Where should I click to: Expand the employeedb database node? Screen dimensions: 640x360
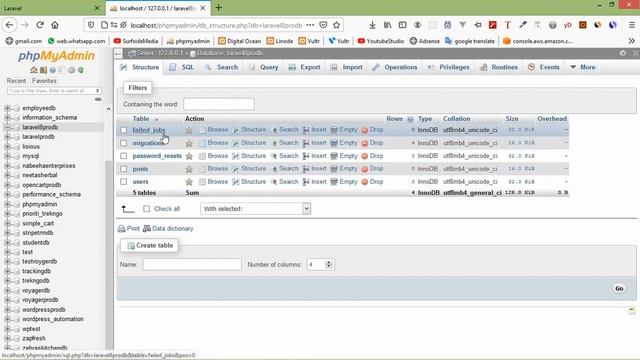point(7,108)
